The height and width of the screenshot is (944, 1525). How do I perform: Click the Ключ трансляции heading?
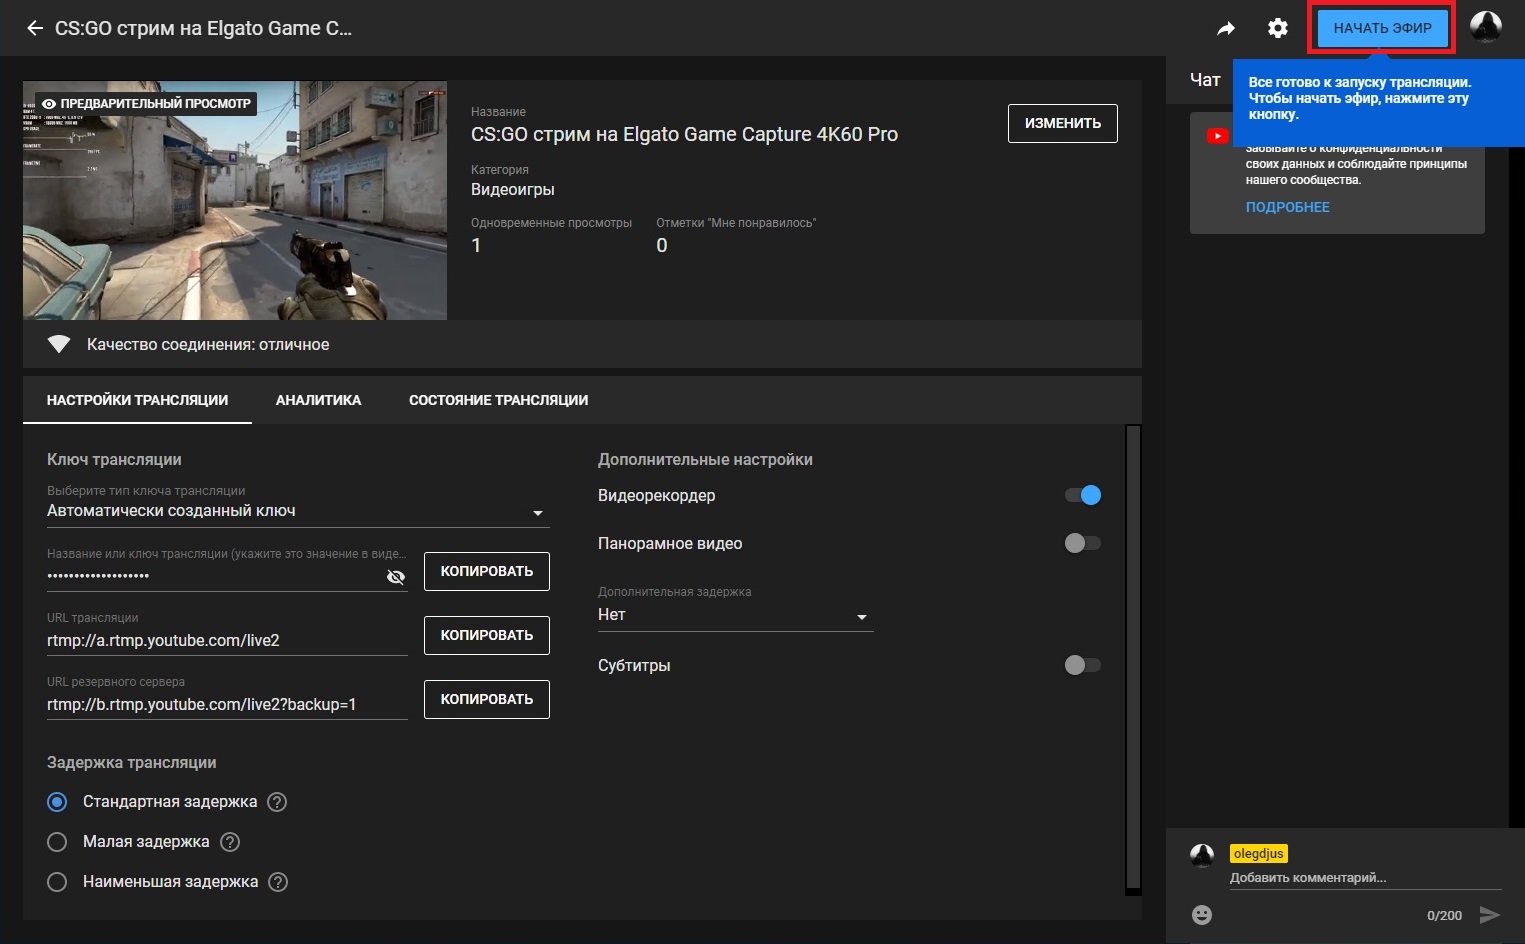pos(114,460)
